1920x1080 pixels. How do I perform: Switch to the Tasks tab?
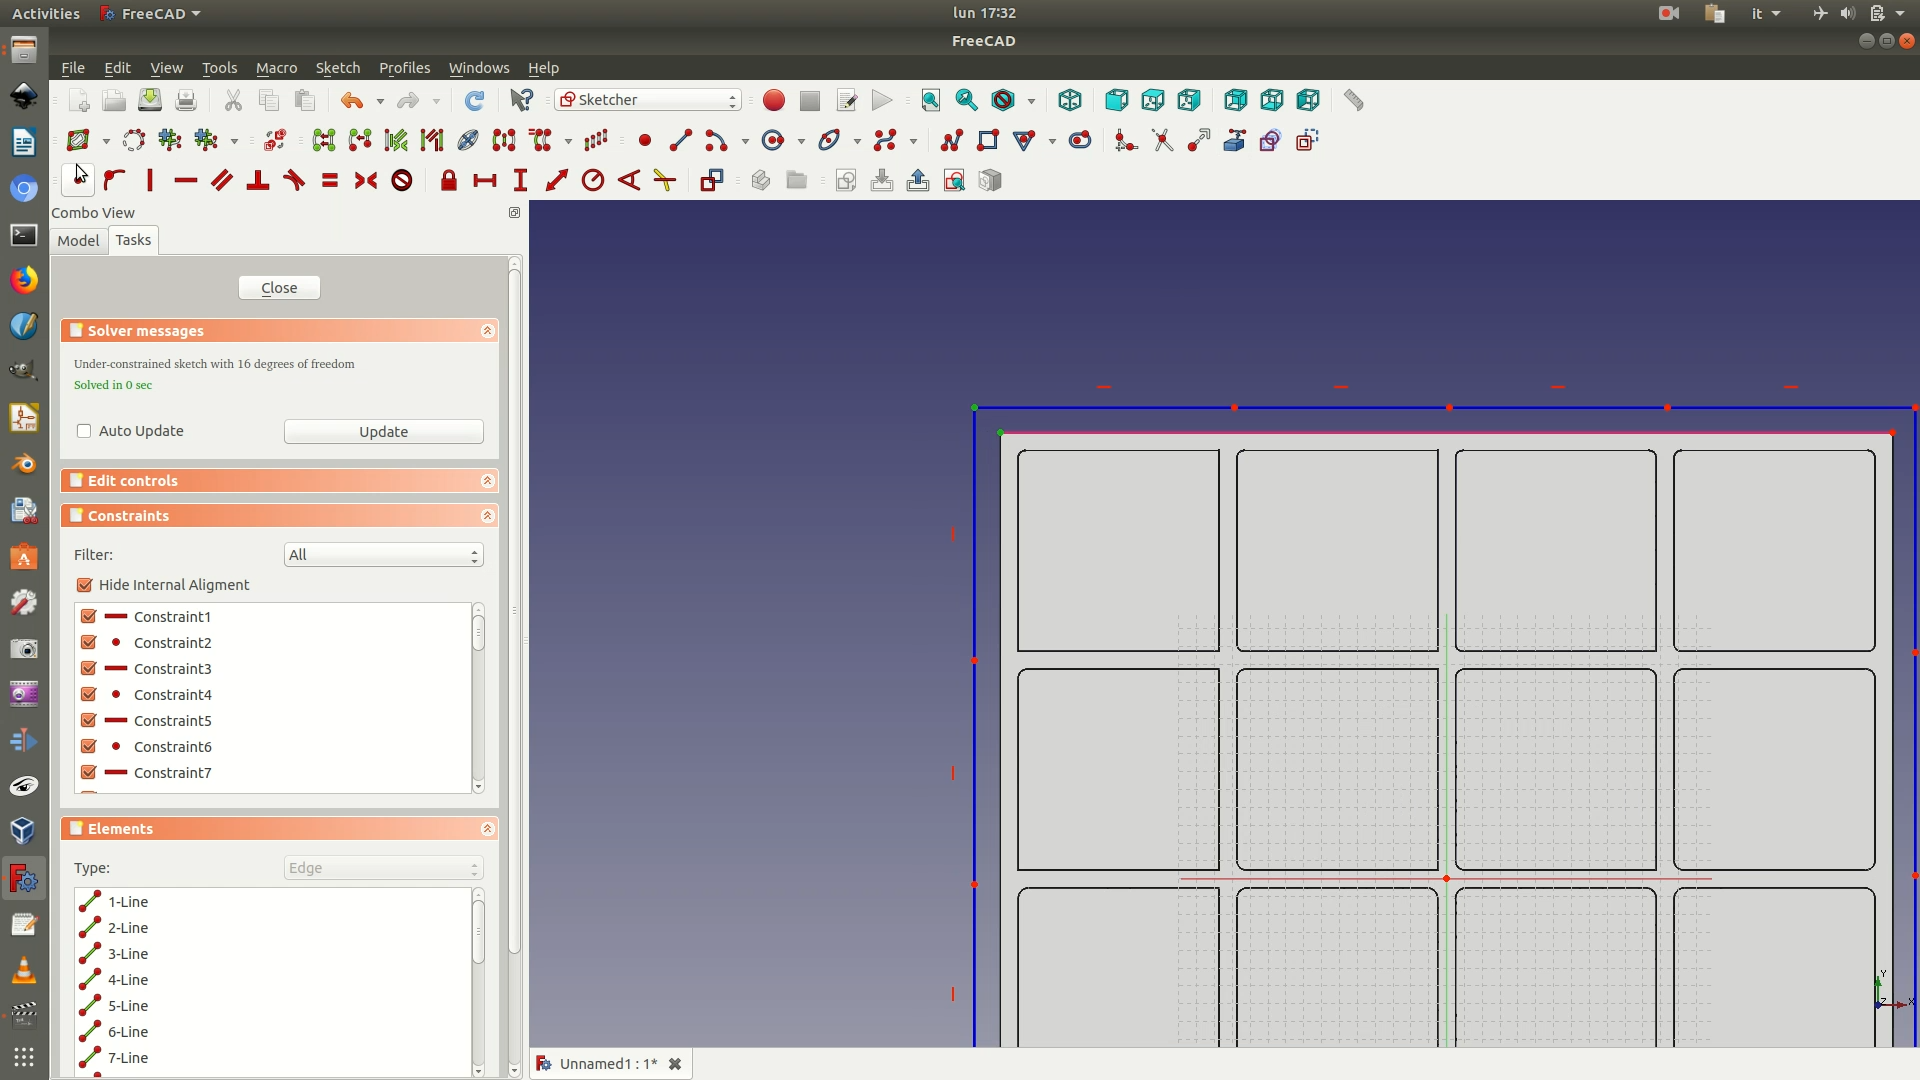pyautogui.click(x=133, y=240)
